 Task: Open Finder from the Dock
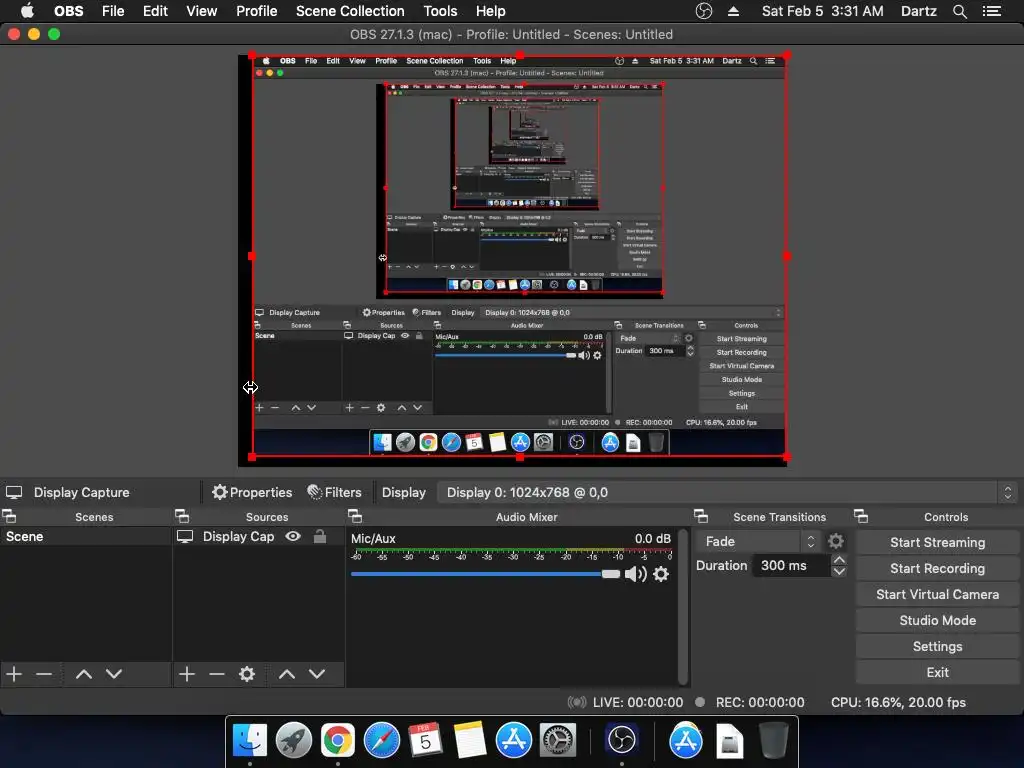click(x=250, y=740)
